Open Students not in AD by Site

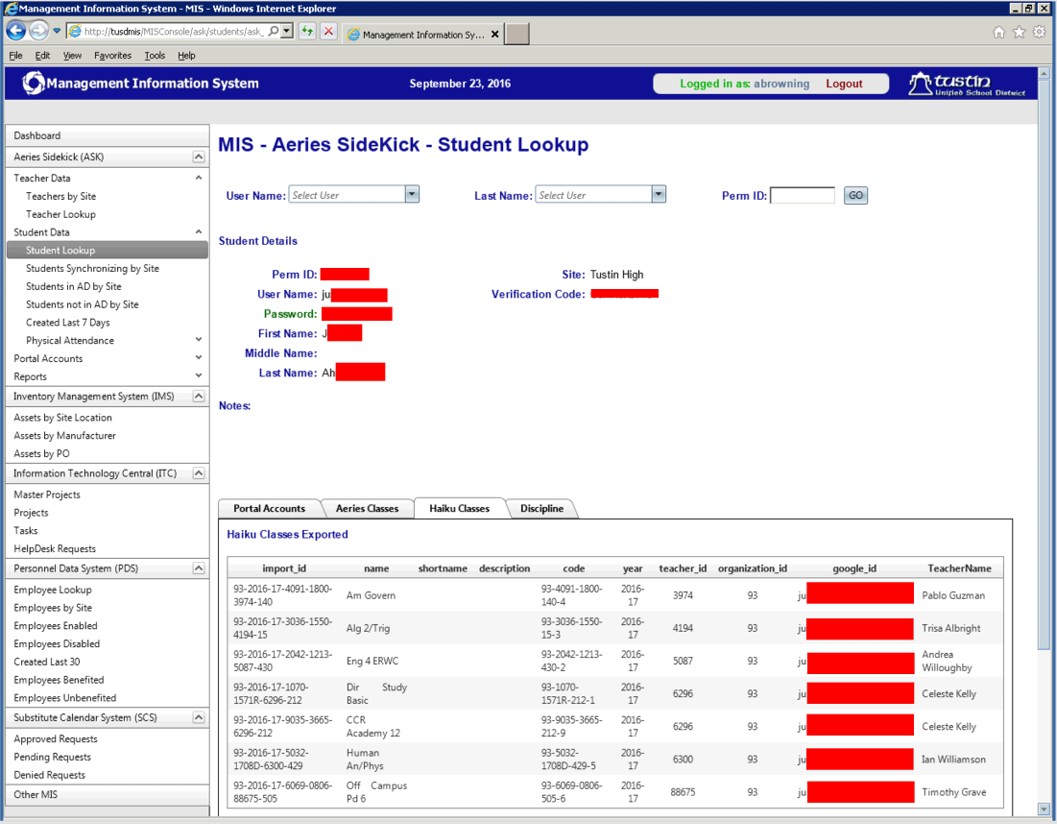tap(82, 305)
